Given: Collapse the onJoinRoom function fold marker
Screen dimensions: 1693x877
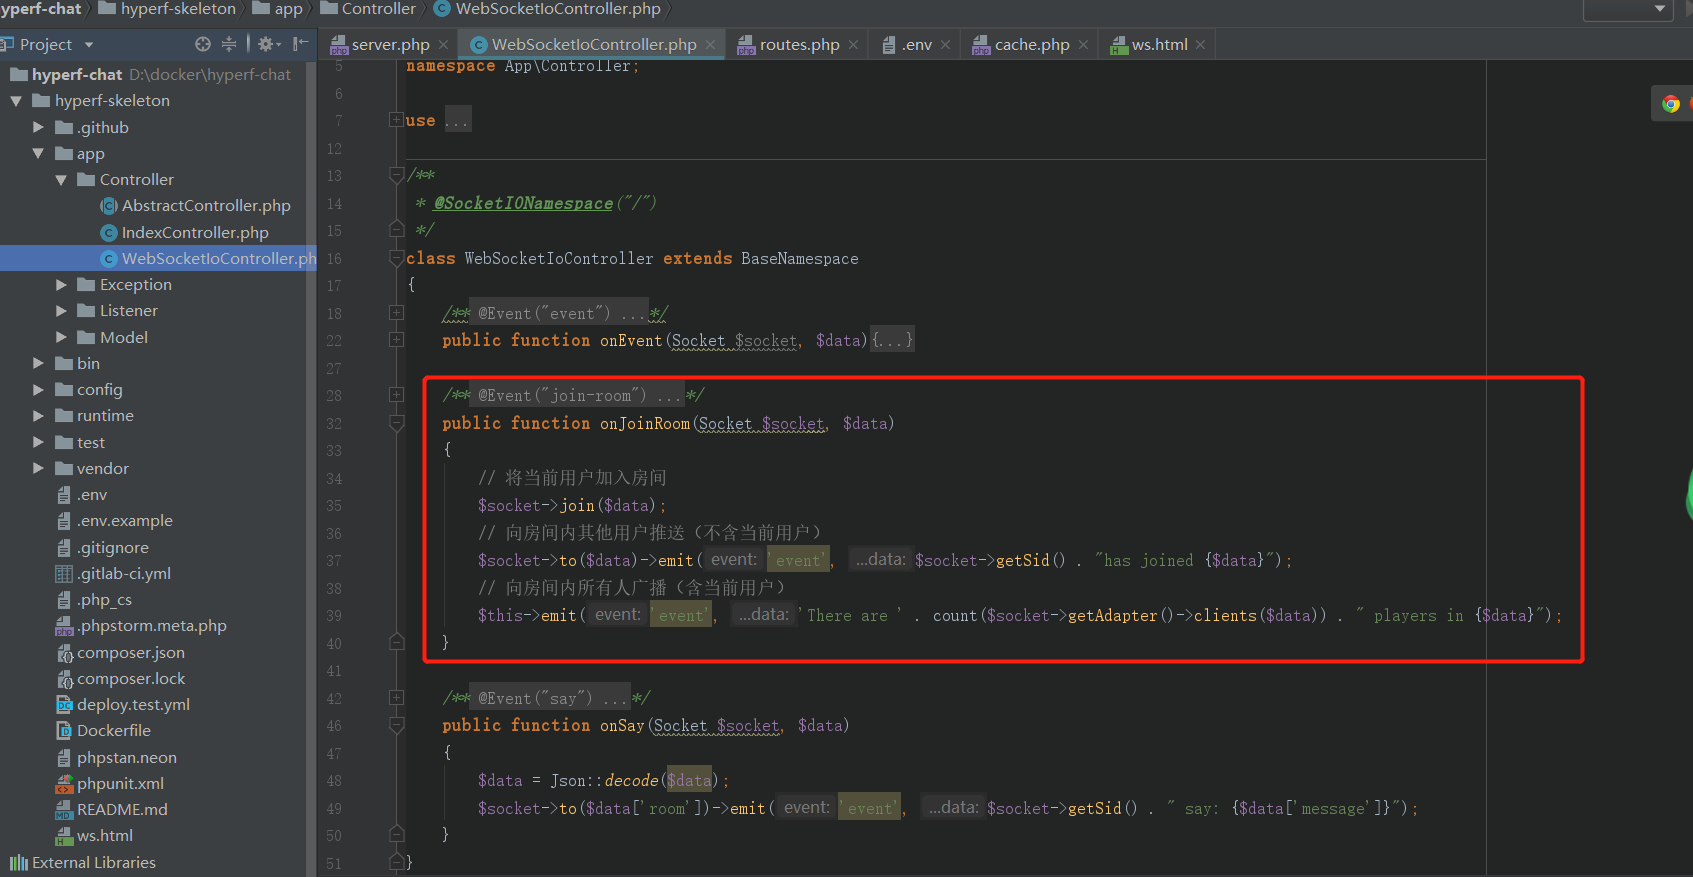Looking at the screenshot, I should pos(396,423).
